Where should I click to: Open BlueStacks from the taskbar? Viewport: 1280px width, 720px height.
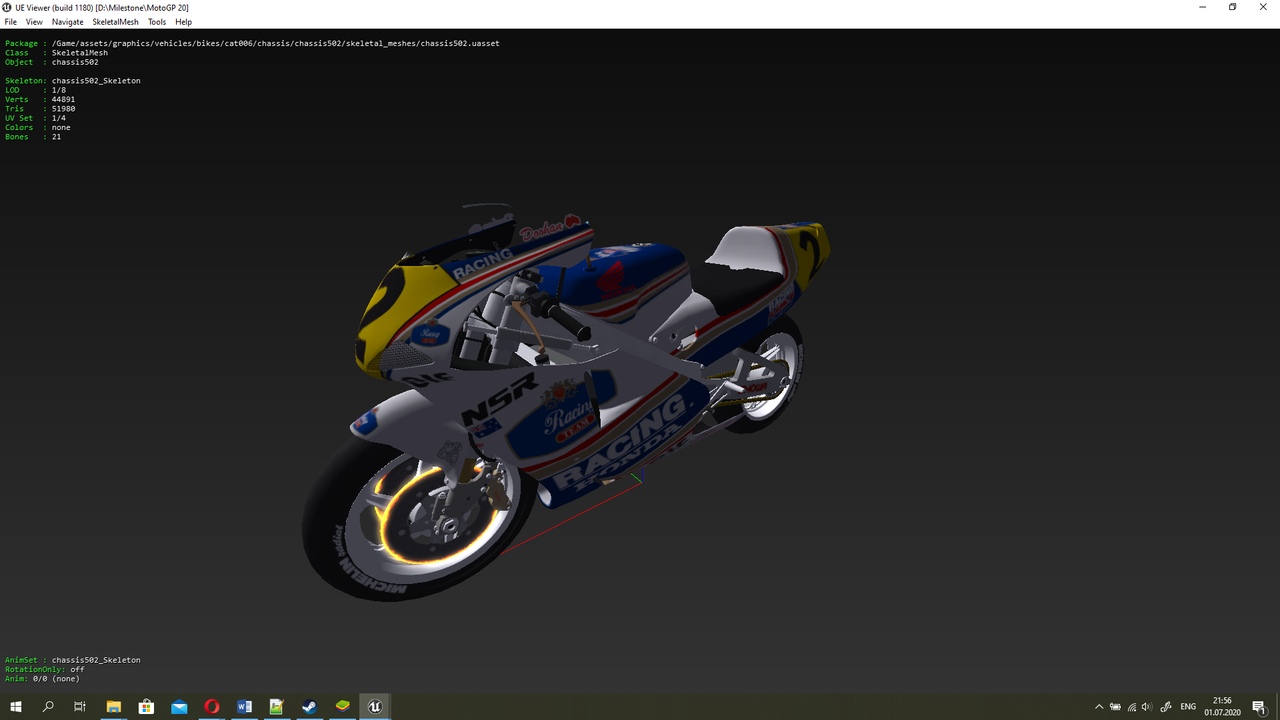pyautogui.click(x=343, y=706)
